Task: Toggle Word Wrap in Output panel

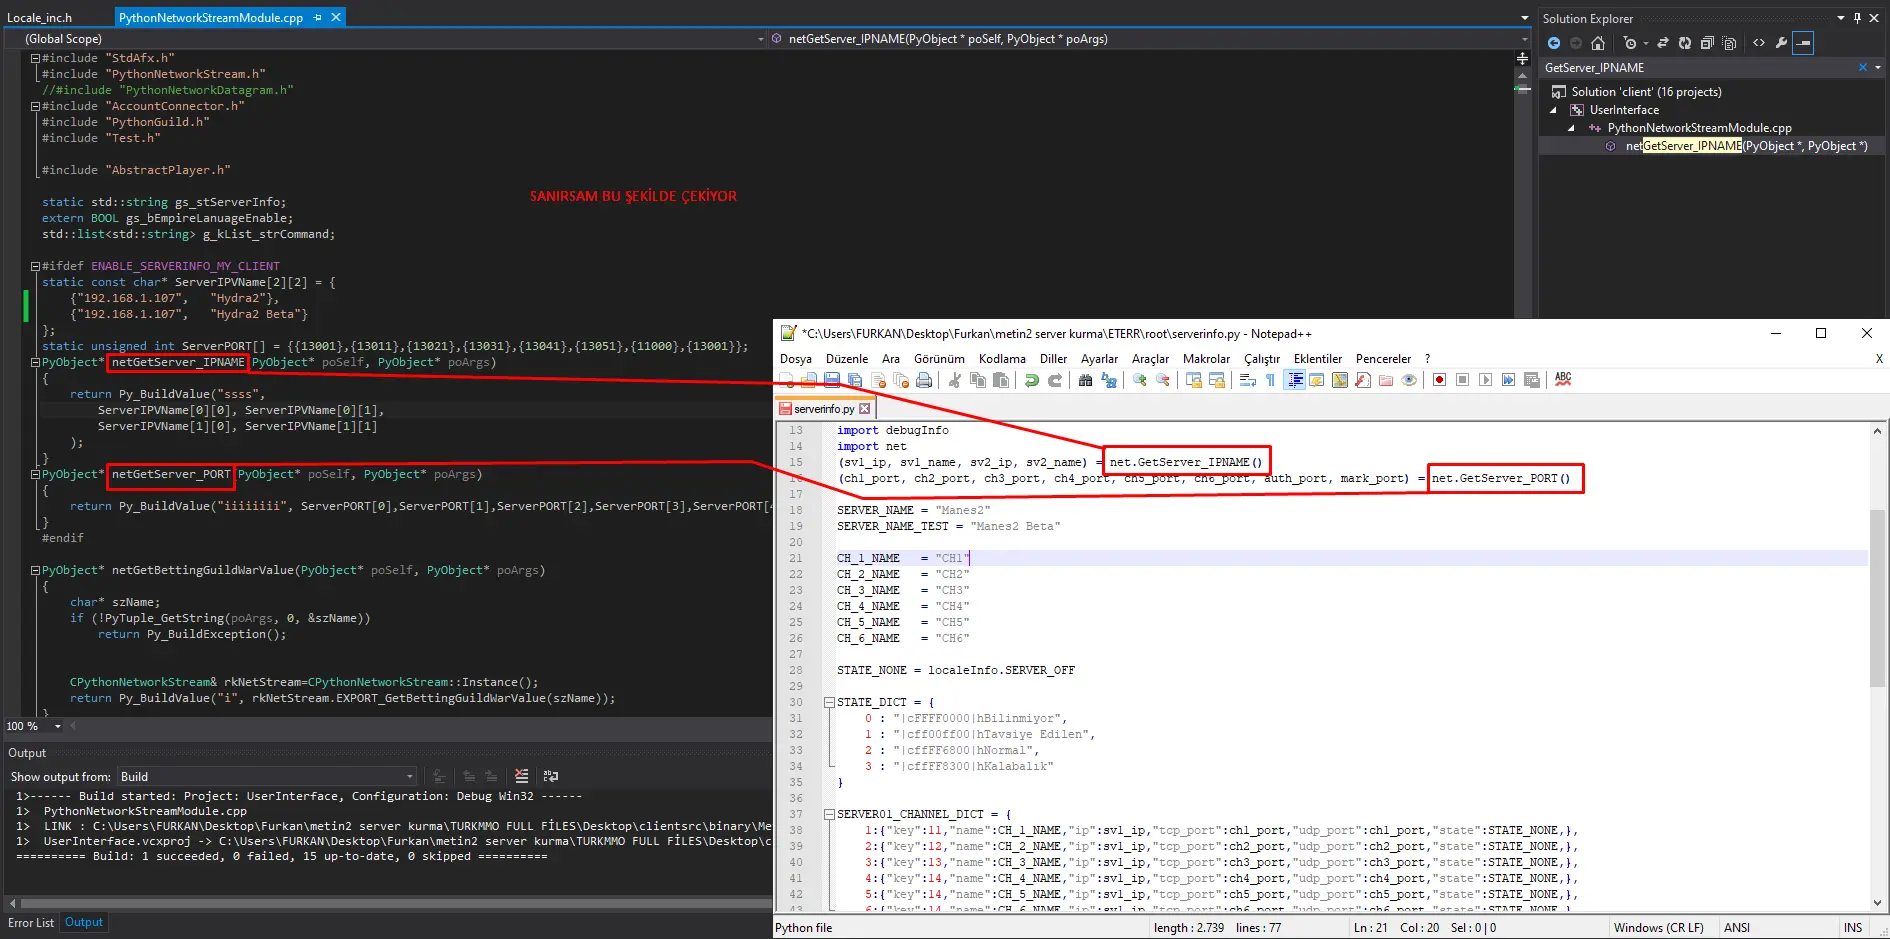Action: [550, 776]
